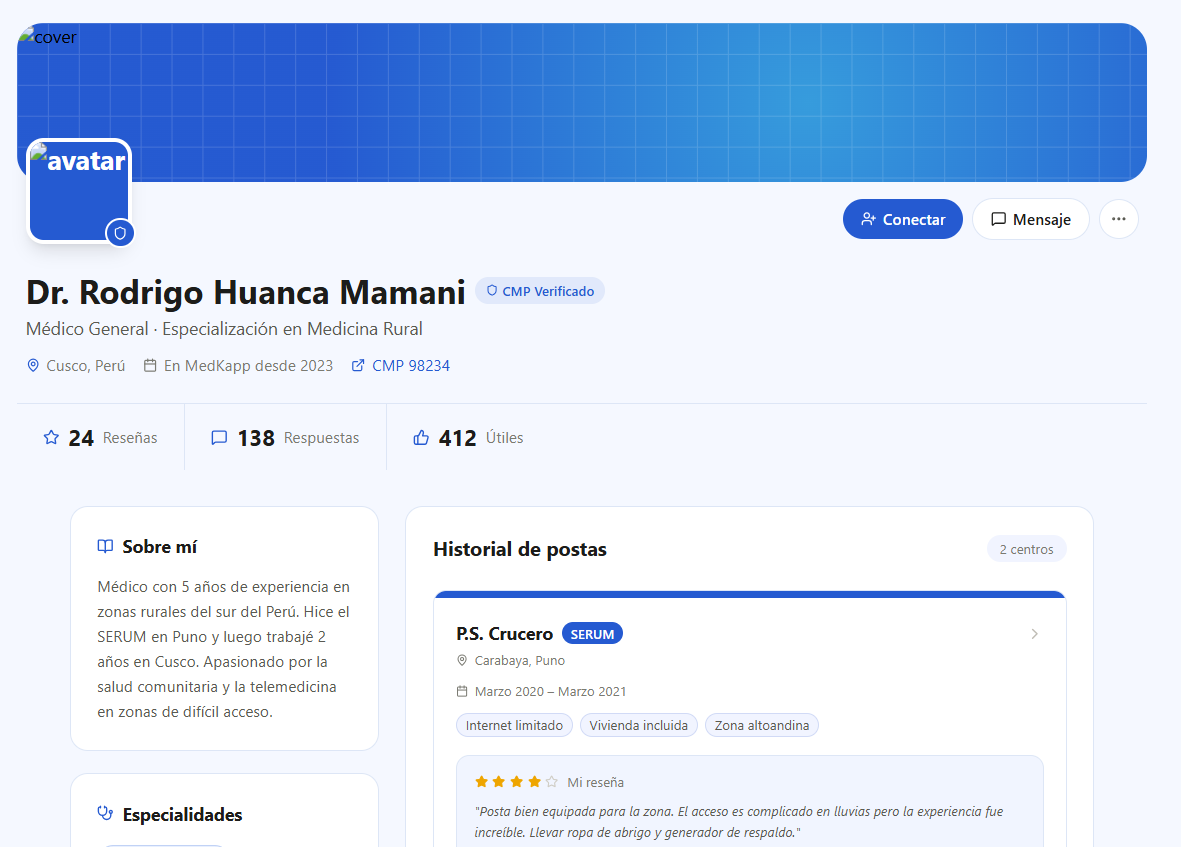Click the first rating star in Mi reseña

pyautogui.click(x=481, y=781)
